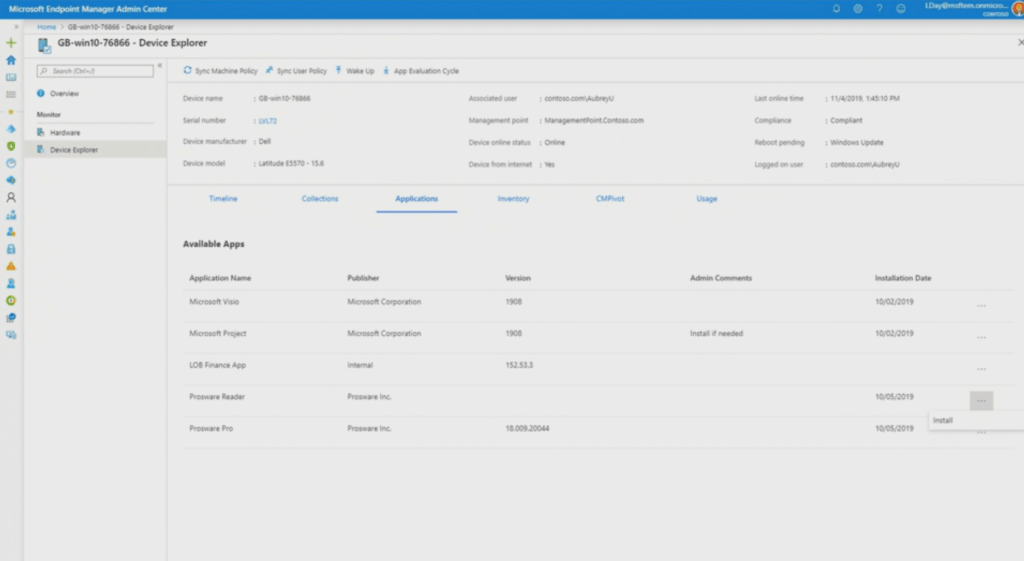Select the Microsoft Project application name
This screenshot has width=1024, height=561.
tap(217, 333)
